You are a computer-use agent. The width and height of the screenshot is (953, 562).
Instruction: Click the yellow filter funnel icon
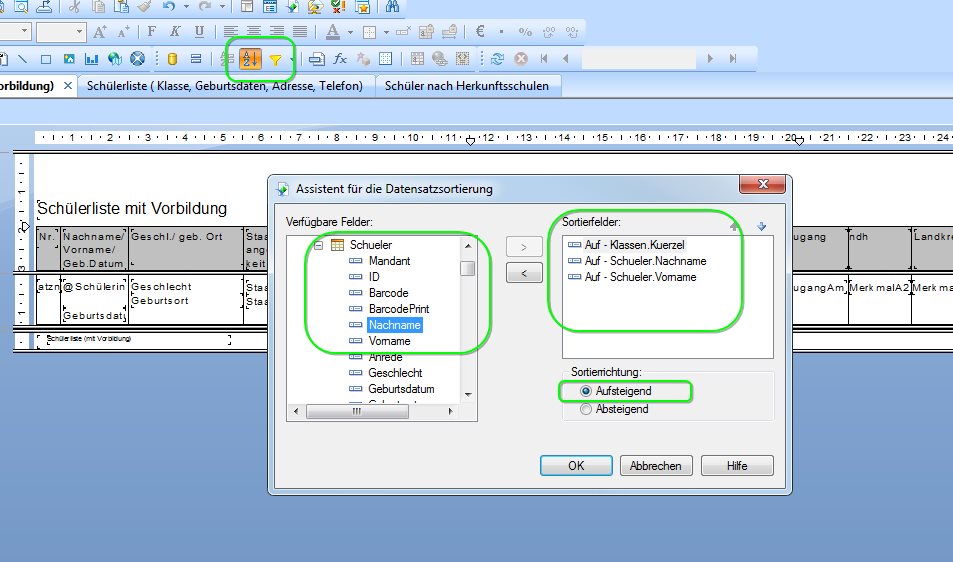(275, 60)
